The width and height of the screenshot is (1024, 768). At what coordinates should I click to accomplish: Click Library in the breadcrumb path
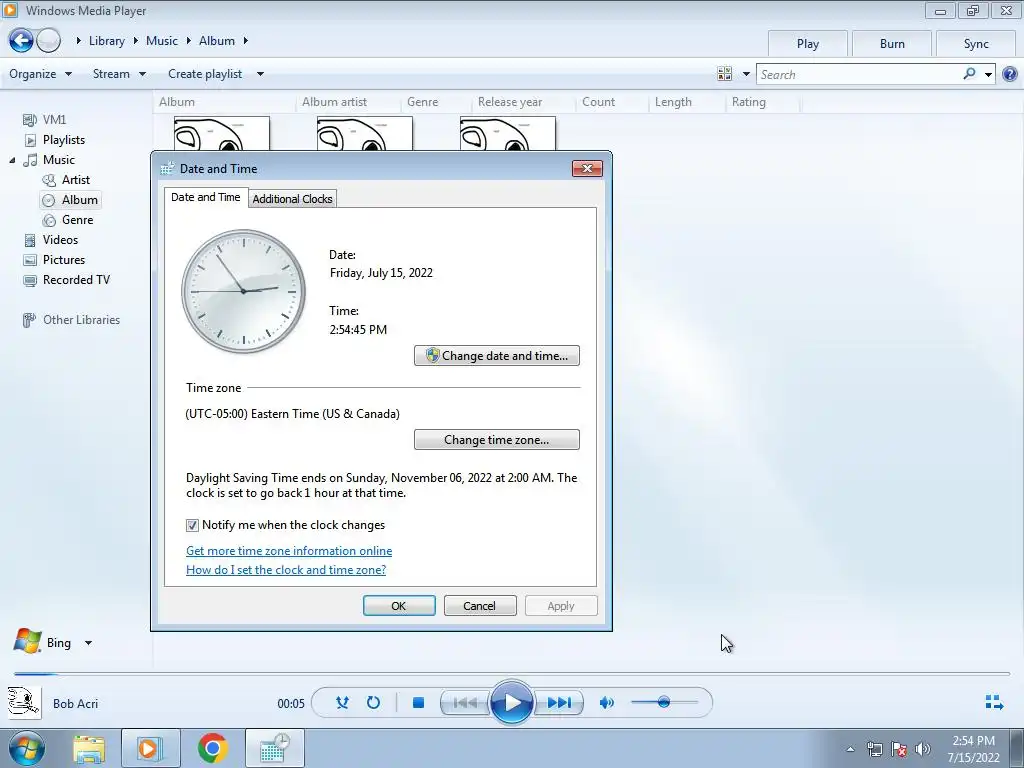(x=106, y=40)
